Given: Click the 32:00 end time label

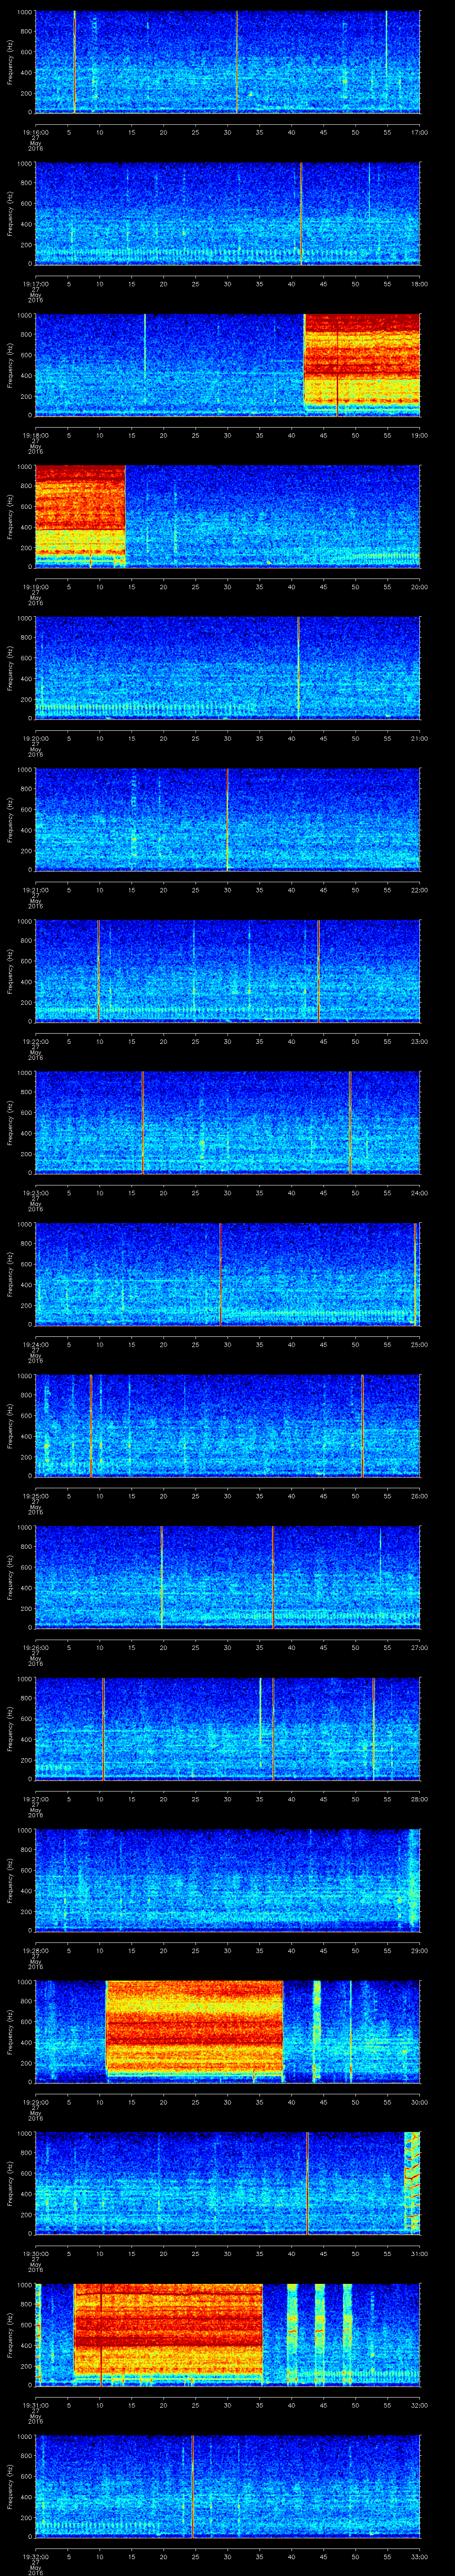Looking at the screenshot, I should coord(420,2405).
